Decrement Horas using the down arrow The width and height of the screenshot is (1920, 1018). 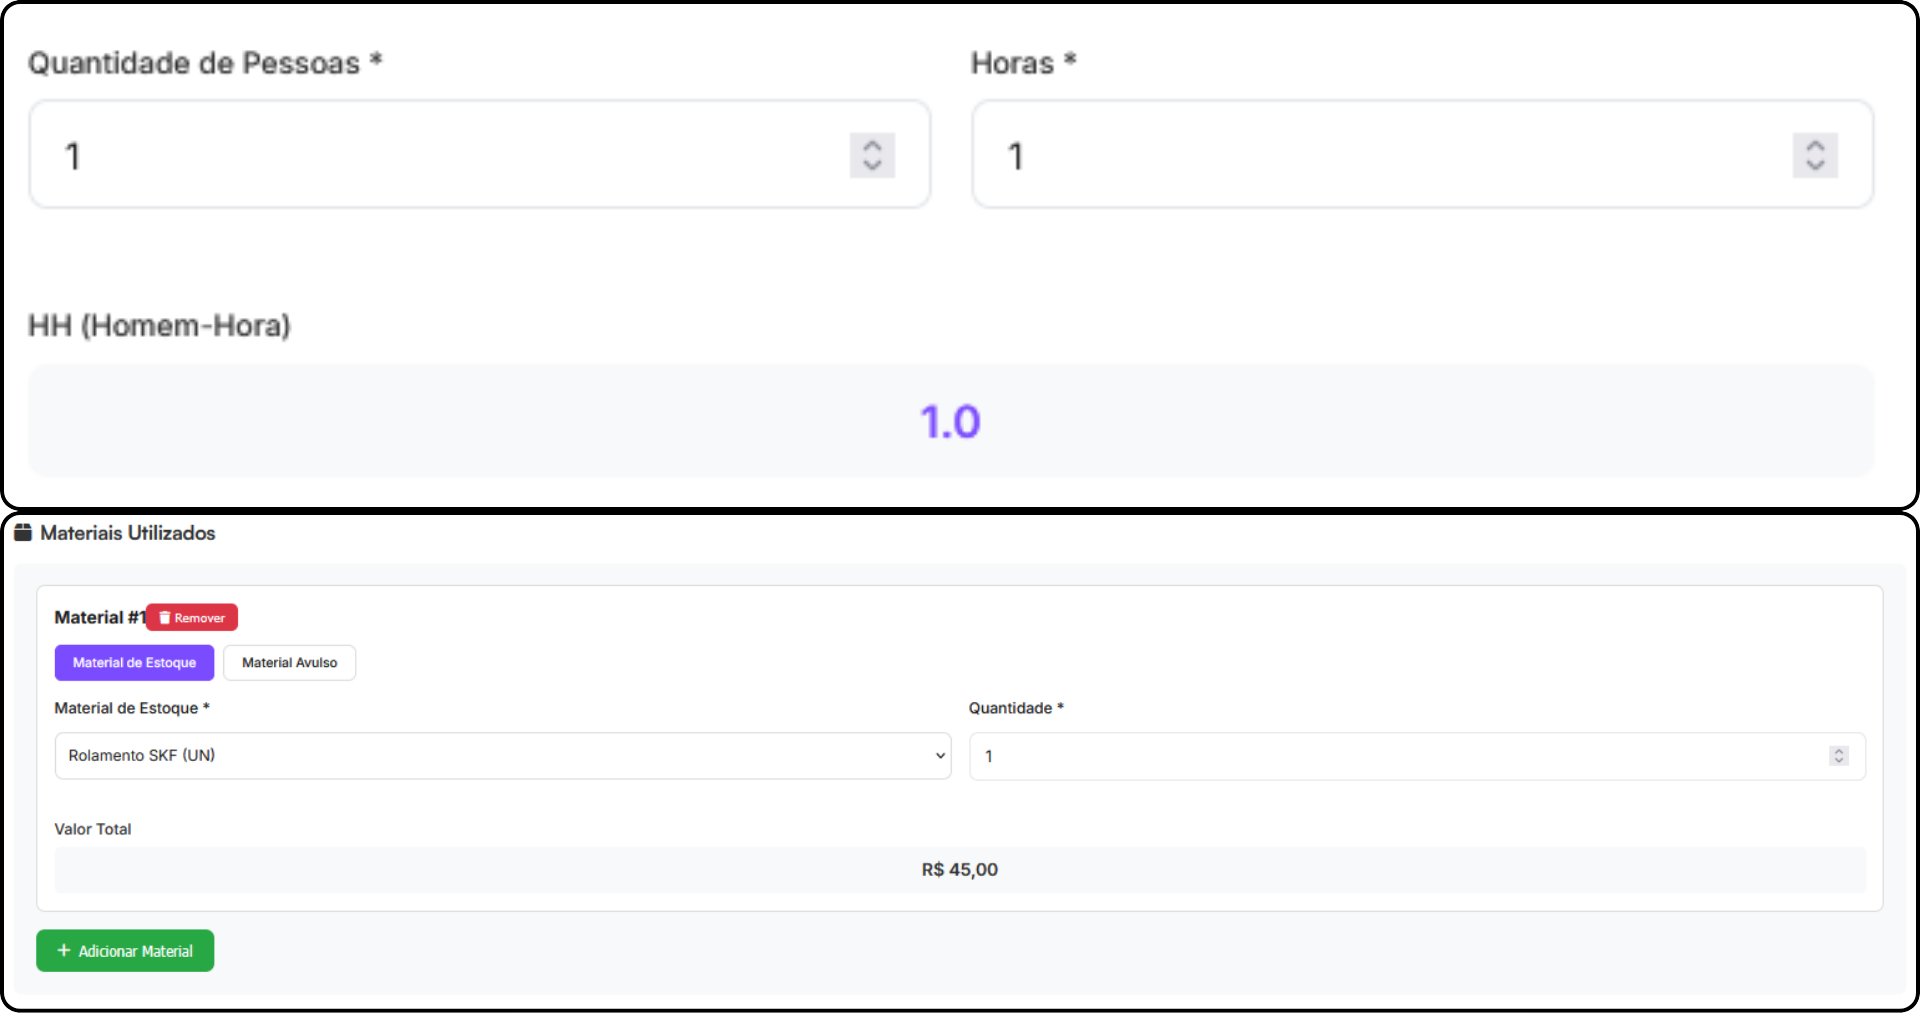[x=1815, y=165]
